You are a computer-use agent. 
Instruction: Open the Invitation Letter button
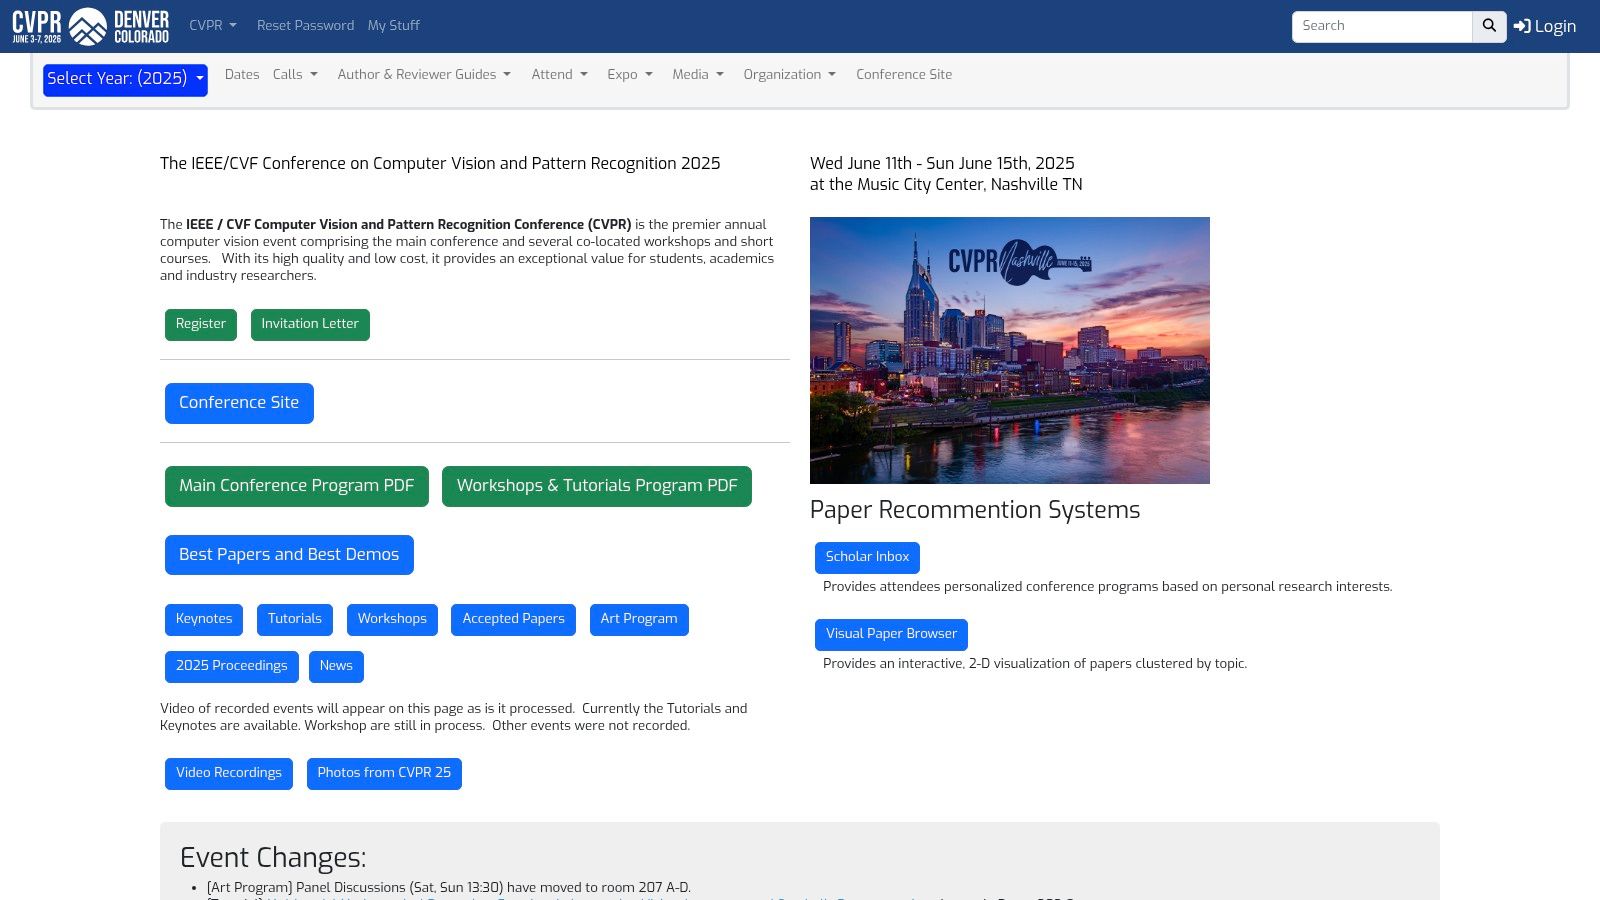310,324
